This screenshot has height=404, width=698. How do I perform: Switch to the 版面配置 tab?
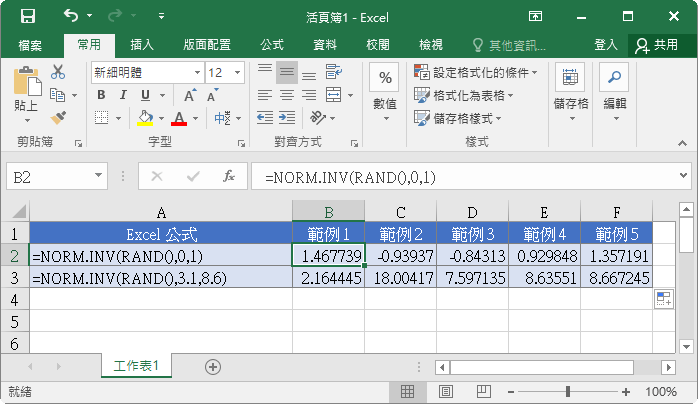click(x=207, y=45)
